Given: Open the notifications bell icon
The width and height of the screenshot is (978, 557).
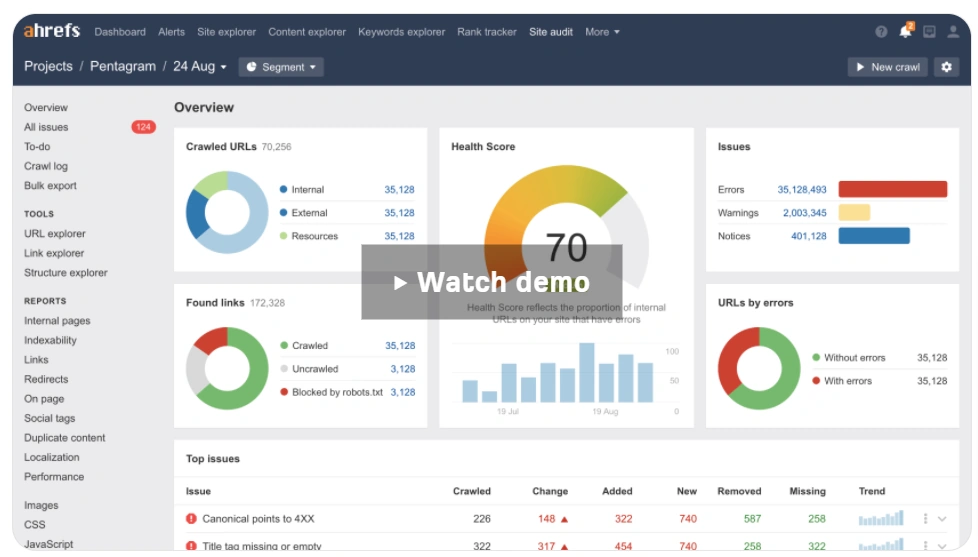Looking at the screenshot, I should coord(905,32).
